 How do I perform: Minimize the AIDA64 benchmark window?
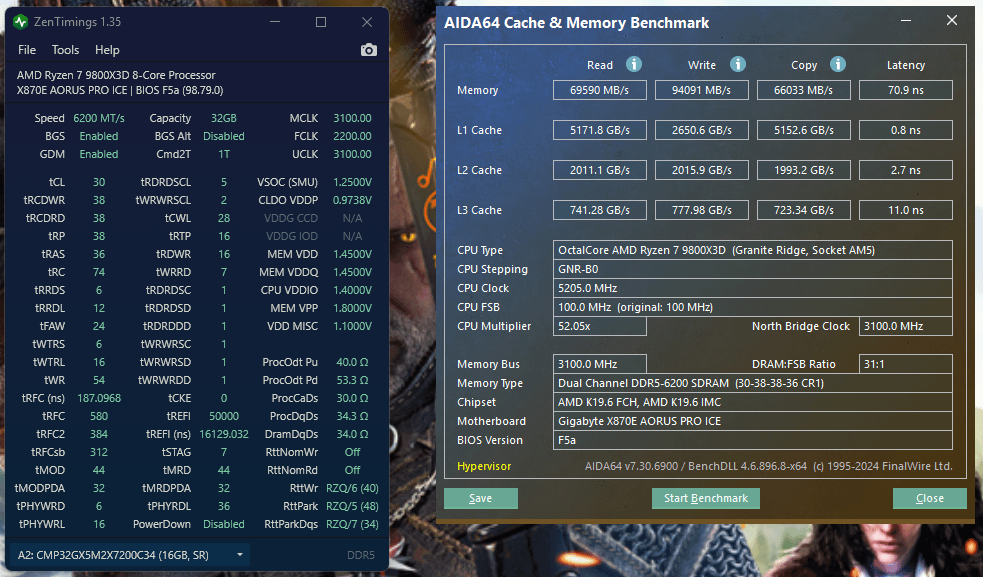tap(906, 21)
